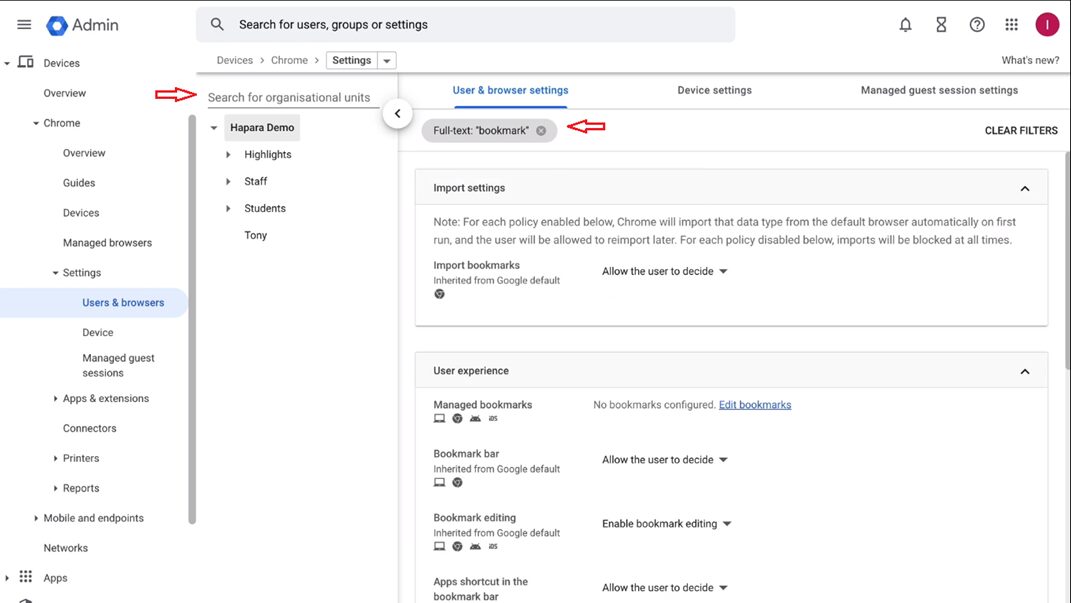Collapse the Import settings section
Screen dimensions: 1071x603
pos(1025,188)
